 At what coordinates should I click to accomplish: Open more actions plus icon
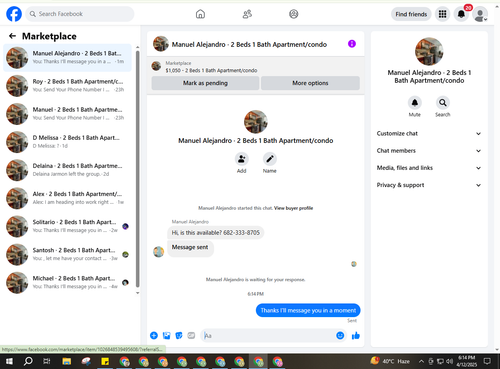pos(154,336)
